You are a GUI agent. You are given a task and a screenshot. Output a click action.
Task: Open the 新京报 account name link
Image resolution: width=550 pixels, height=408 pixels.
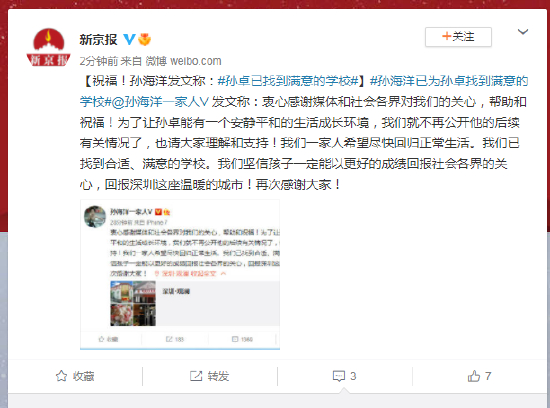point(98,39)
